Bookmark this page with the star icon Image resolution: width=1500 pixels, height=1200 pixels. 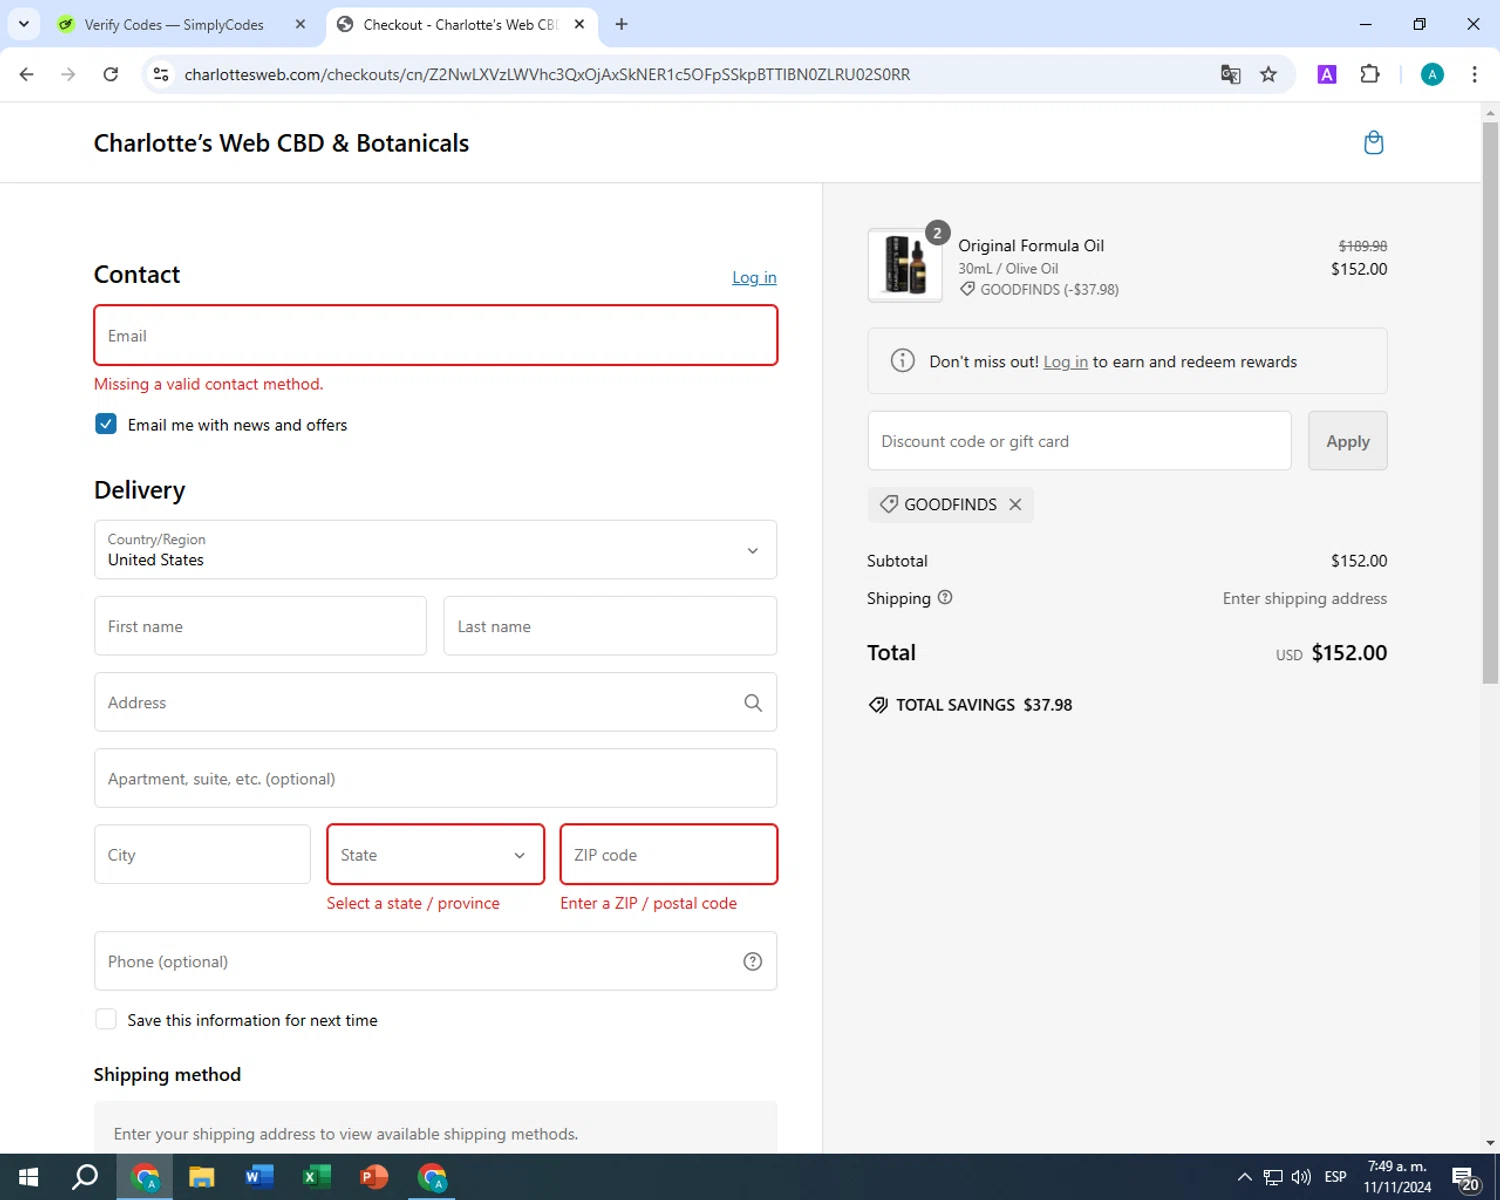[1269, 75]
